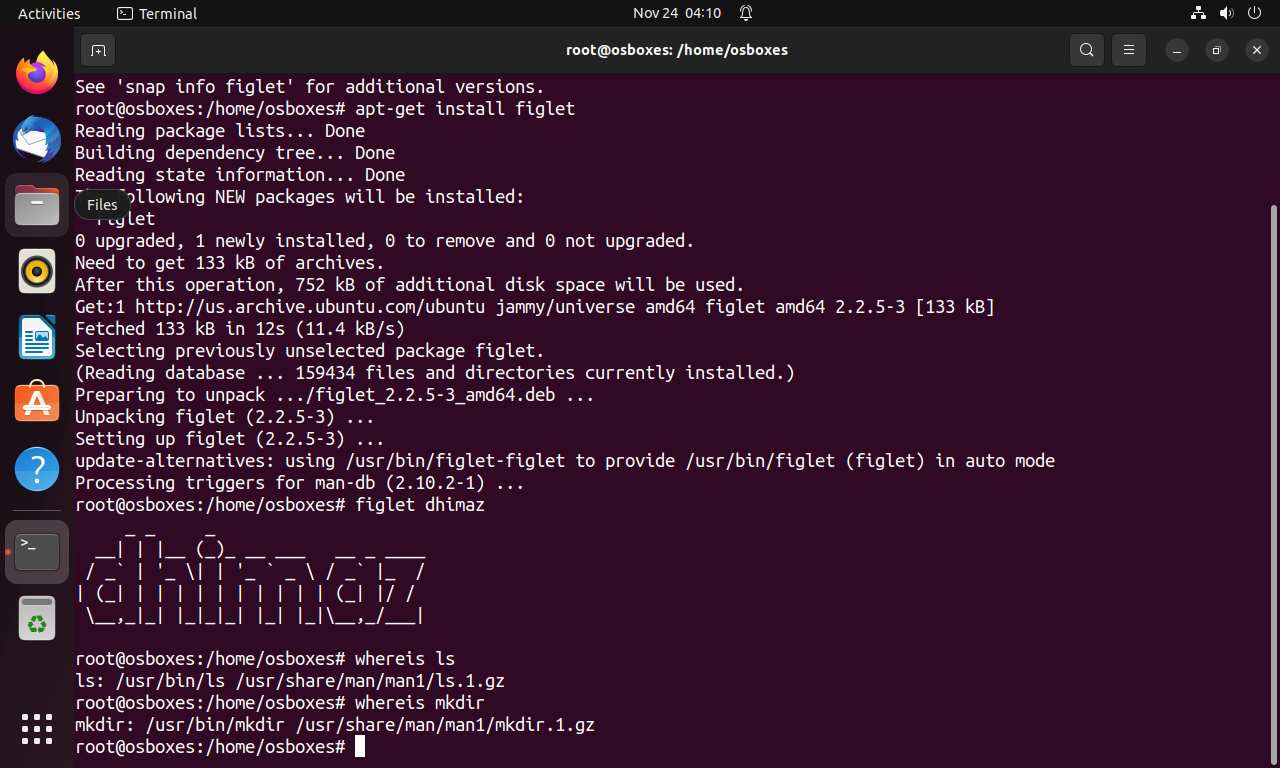Open Thunderbird mail from the dock
Image resolution: width=1280 pixels, height=768 pixels.
[37, 139]
